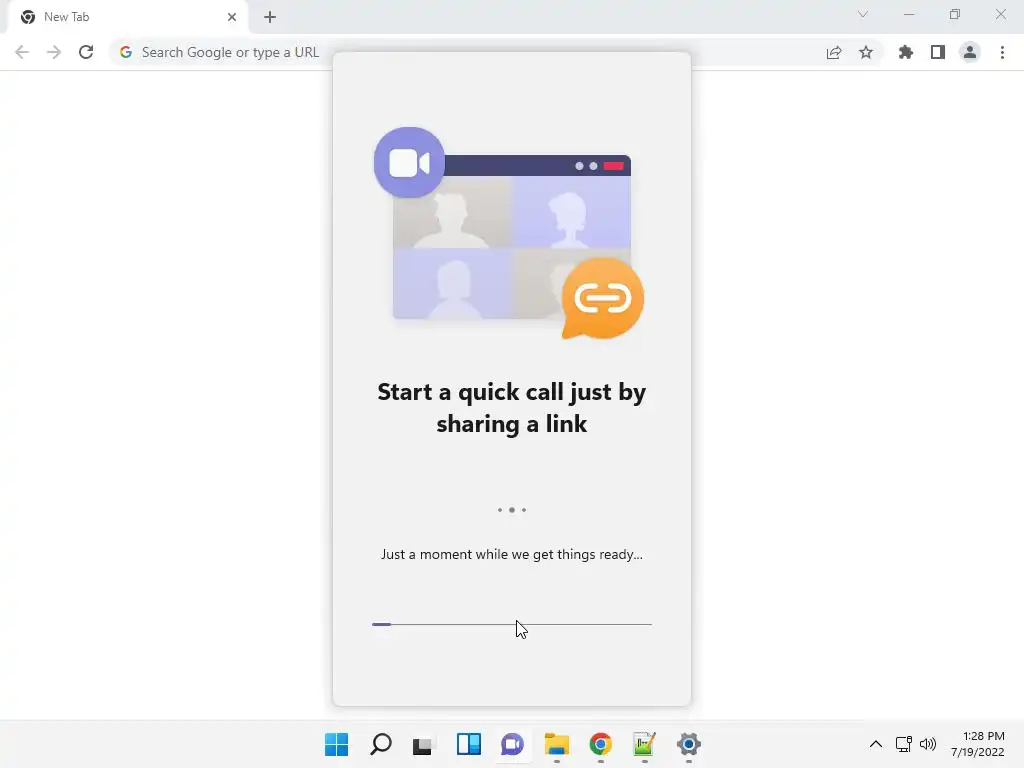The height and width of the screenshot is (768, 1024).
Task: Click the 'Start a quick call' heading
Action: click(511, 408)
